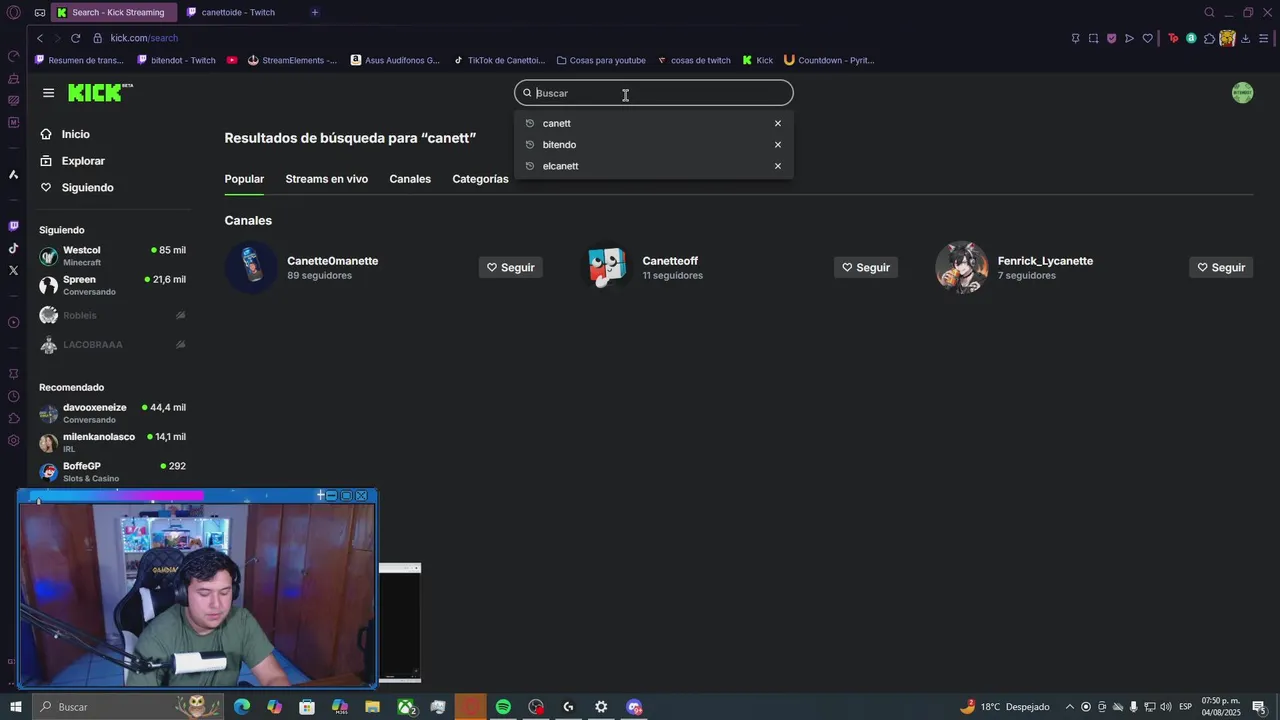Open Microsoft Edge from the taskbar

[242, 707]
